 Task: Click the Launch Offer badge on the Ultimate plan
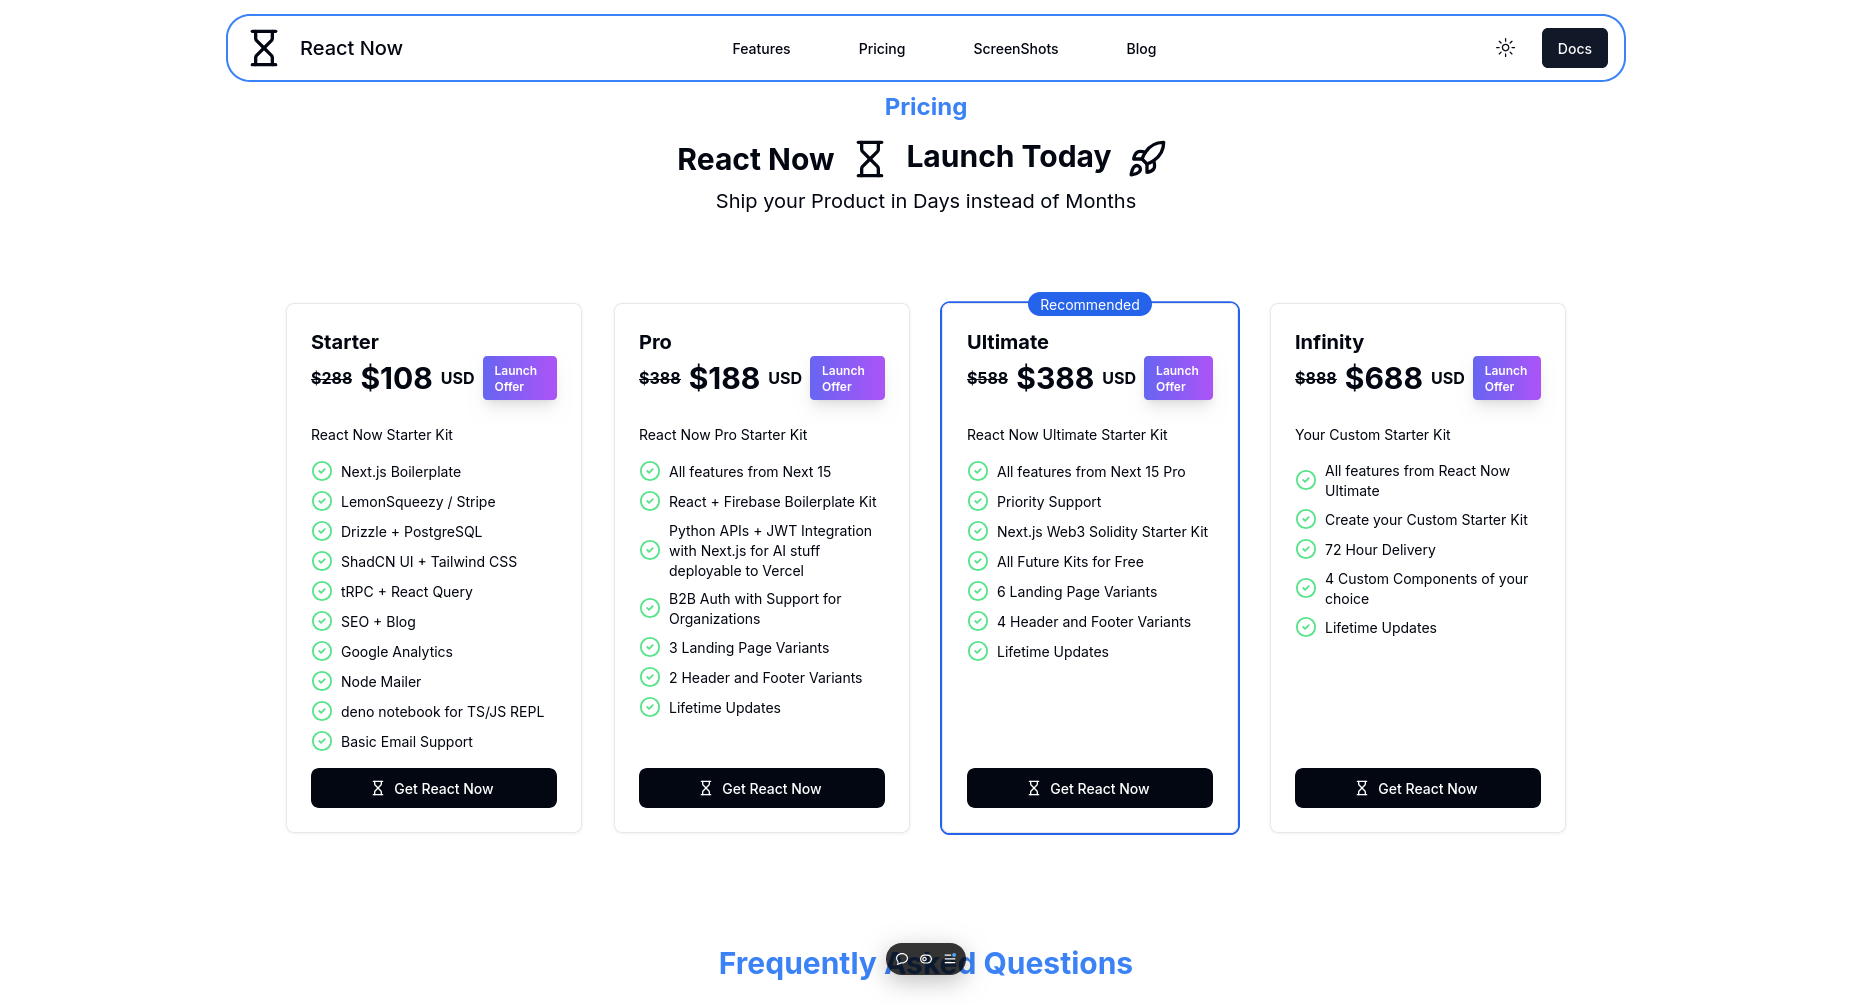[x=1178, y=378]
